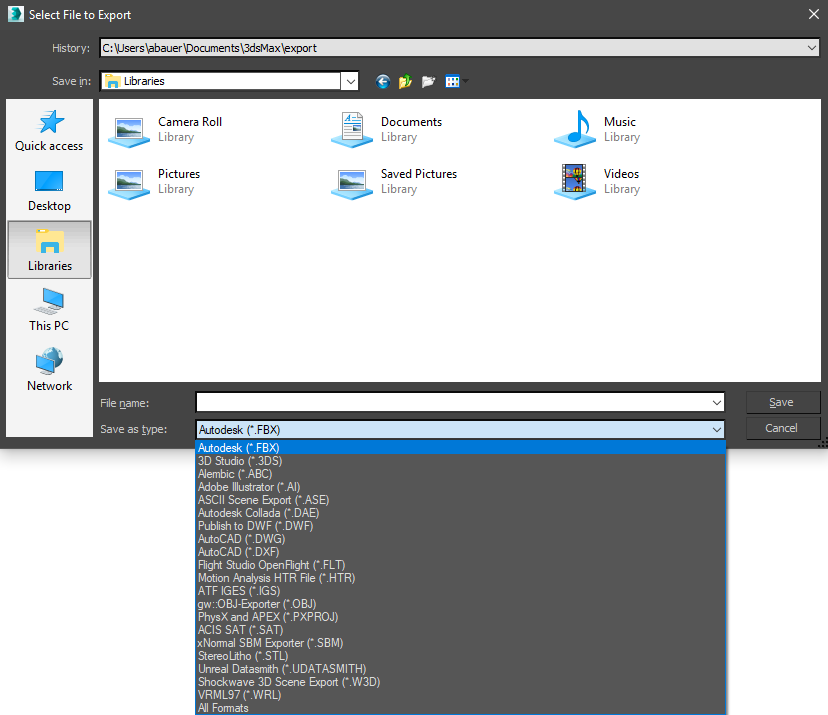This screenshot has width=828, height=715.
Task: Choose PhysX and APEX (*.PXPROJ)
Action: pyautogui.click(x=460, y=617)
